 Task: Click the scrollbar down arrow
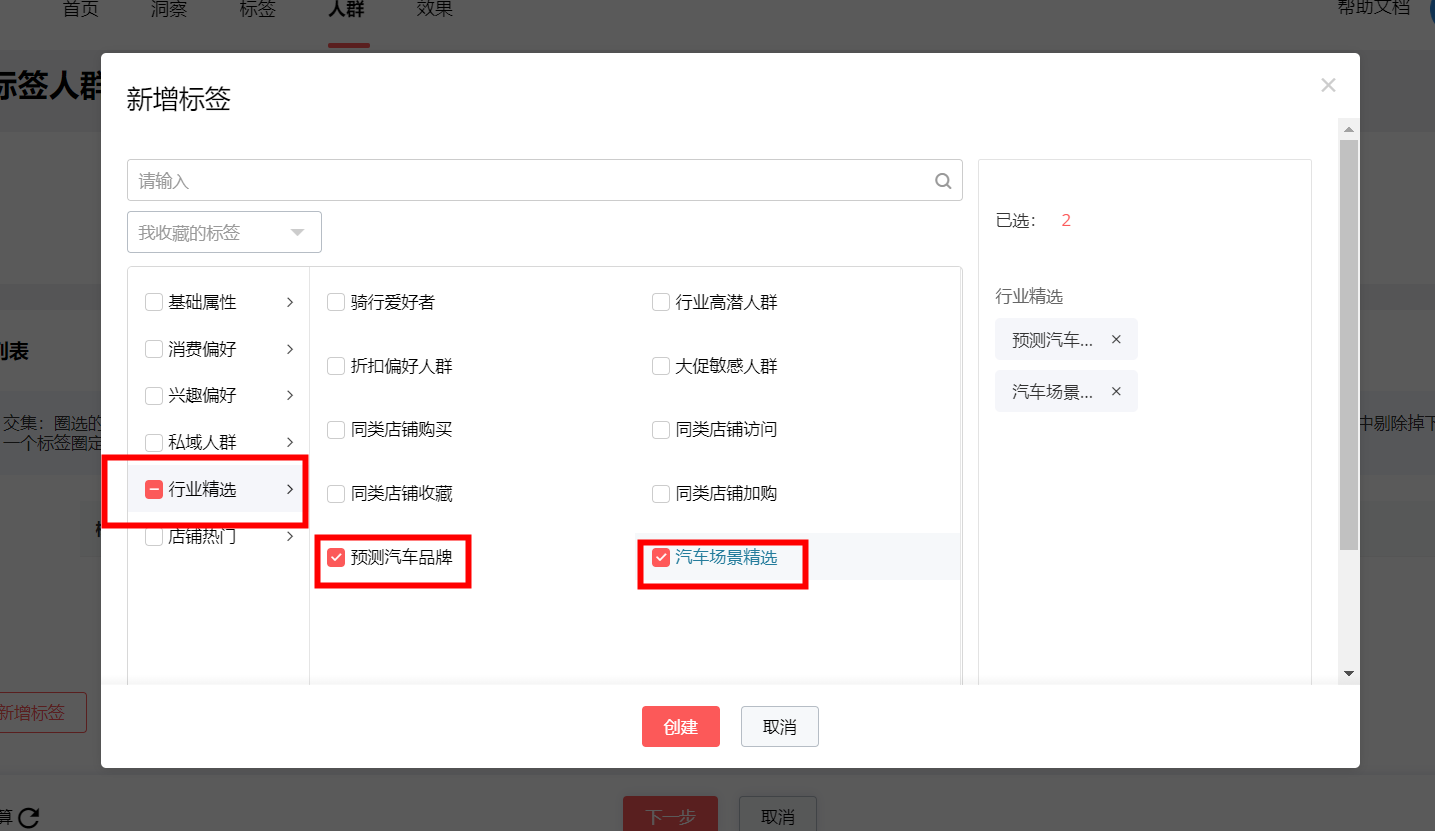[1348, 673]
